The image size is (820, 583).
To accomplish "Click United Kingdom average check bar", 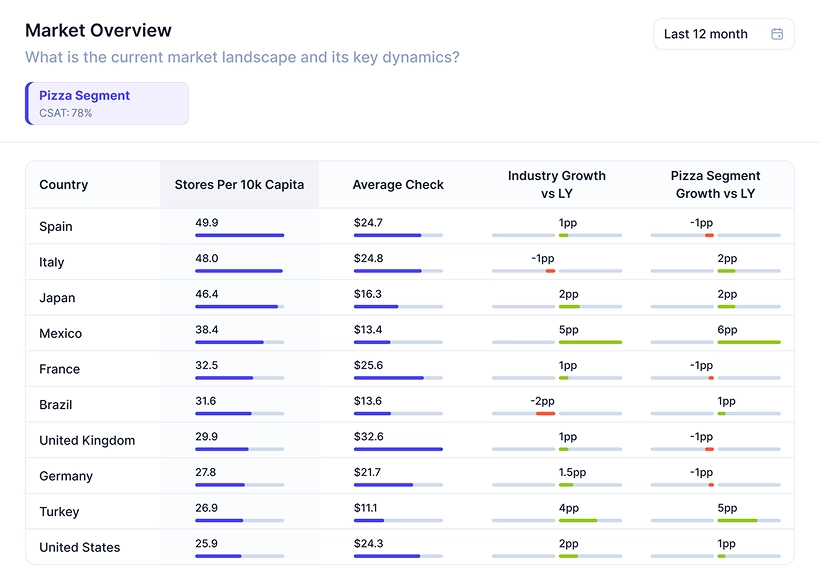I will pos(398,449).
